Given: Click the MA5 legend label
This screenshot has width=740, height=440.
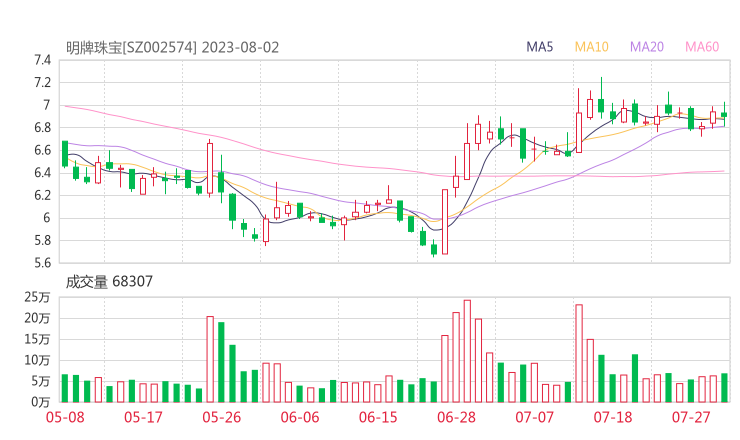Looking at the screenshot, I should (x=539, y=47).
